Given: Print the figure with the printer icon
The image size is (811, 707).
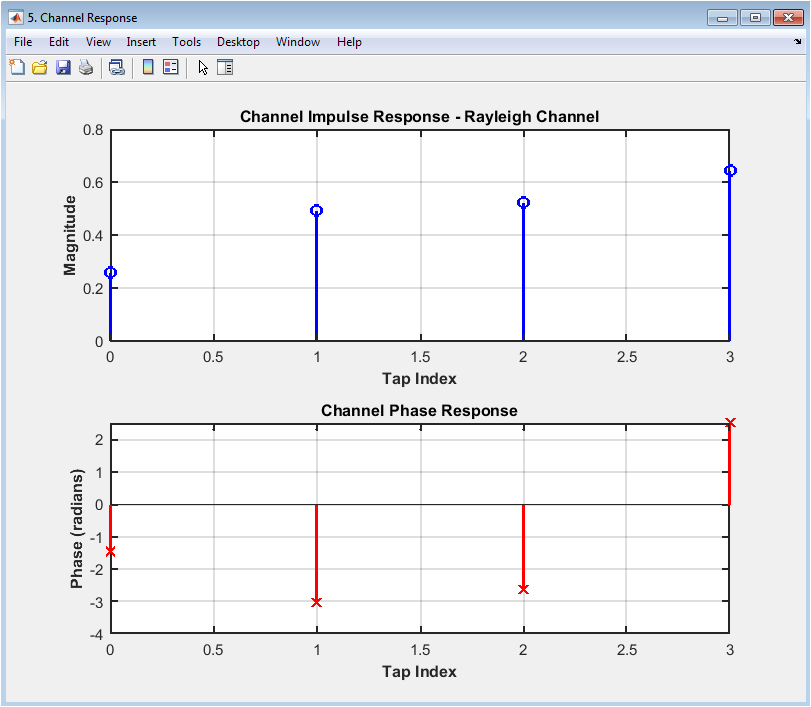Looking at the screenshot, I should (86, 68).
